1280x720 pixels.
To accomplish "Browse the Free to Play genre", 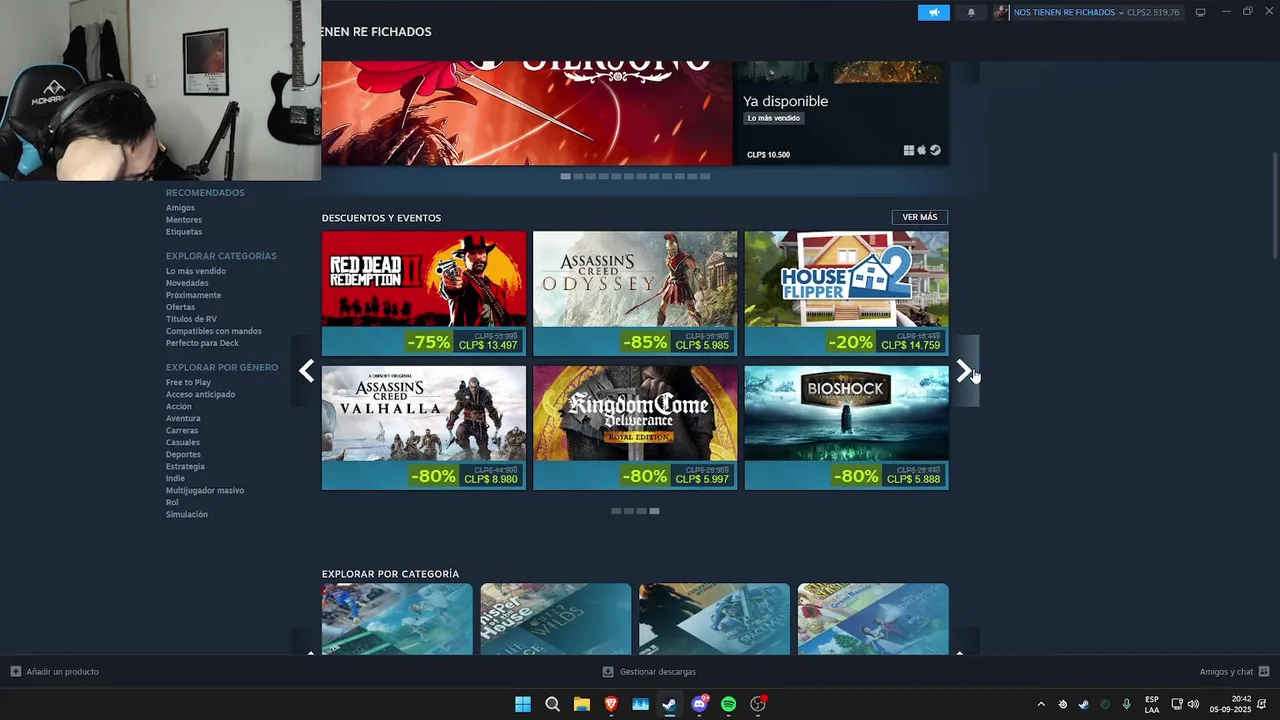I will (x=188, y=382).
